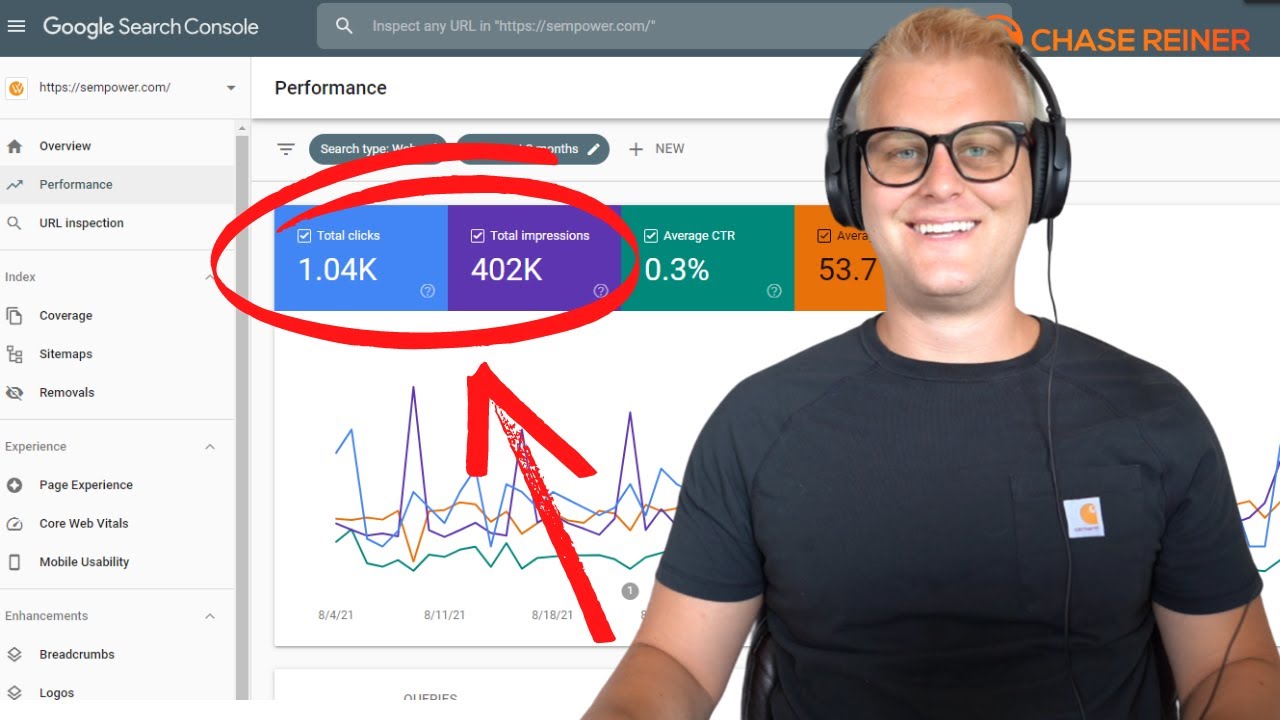Click the Breadcrumbs layers icon

[x=14, y=655]
